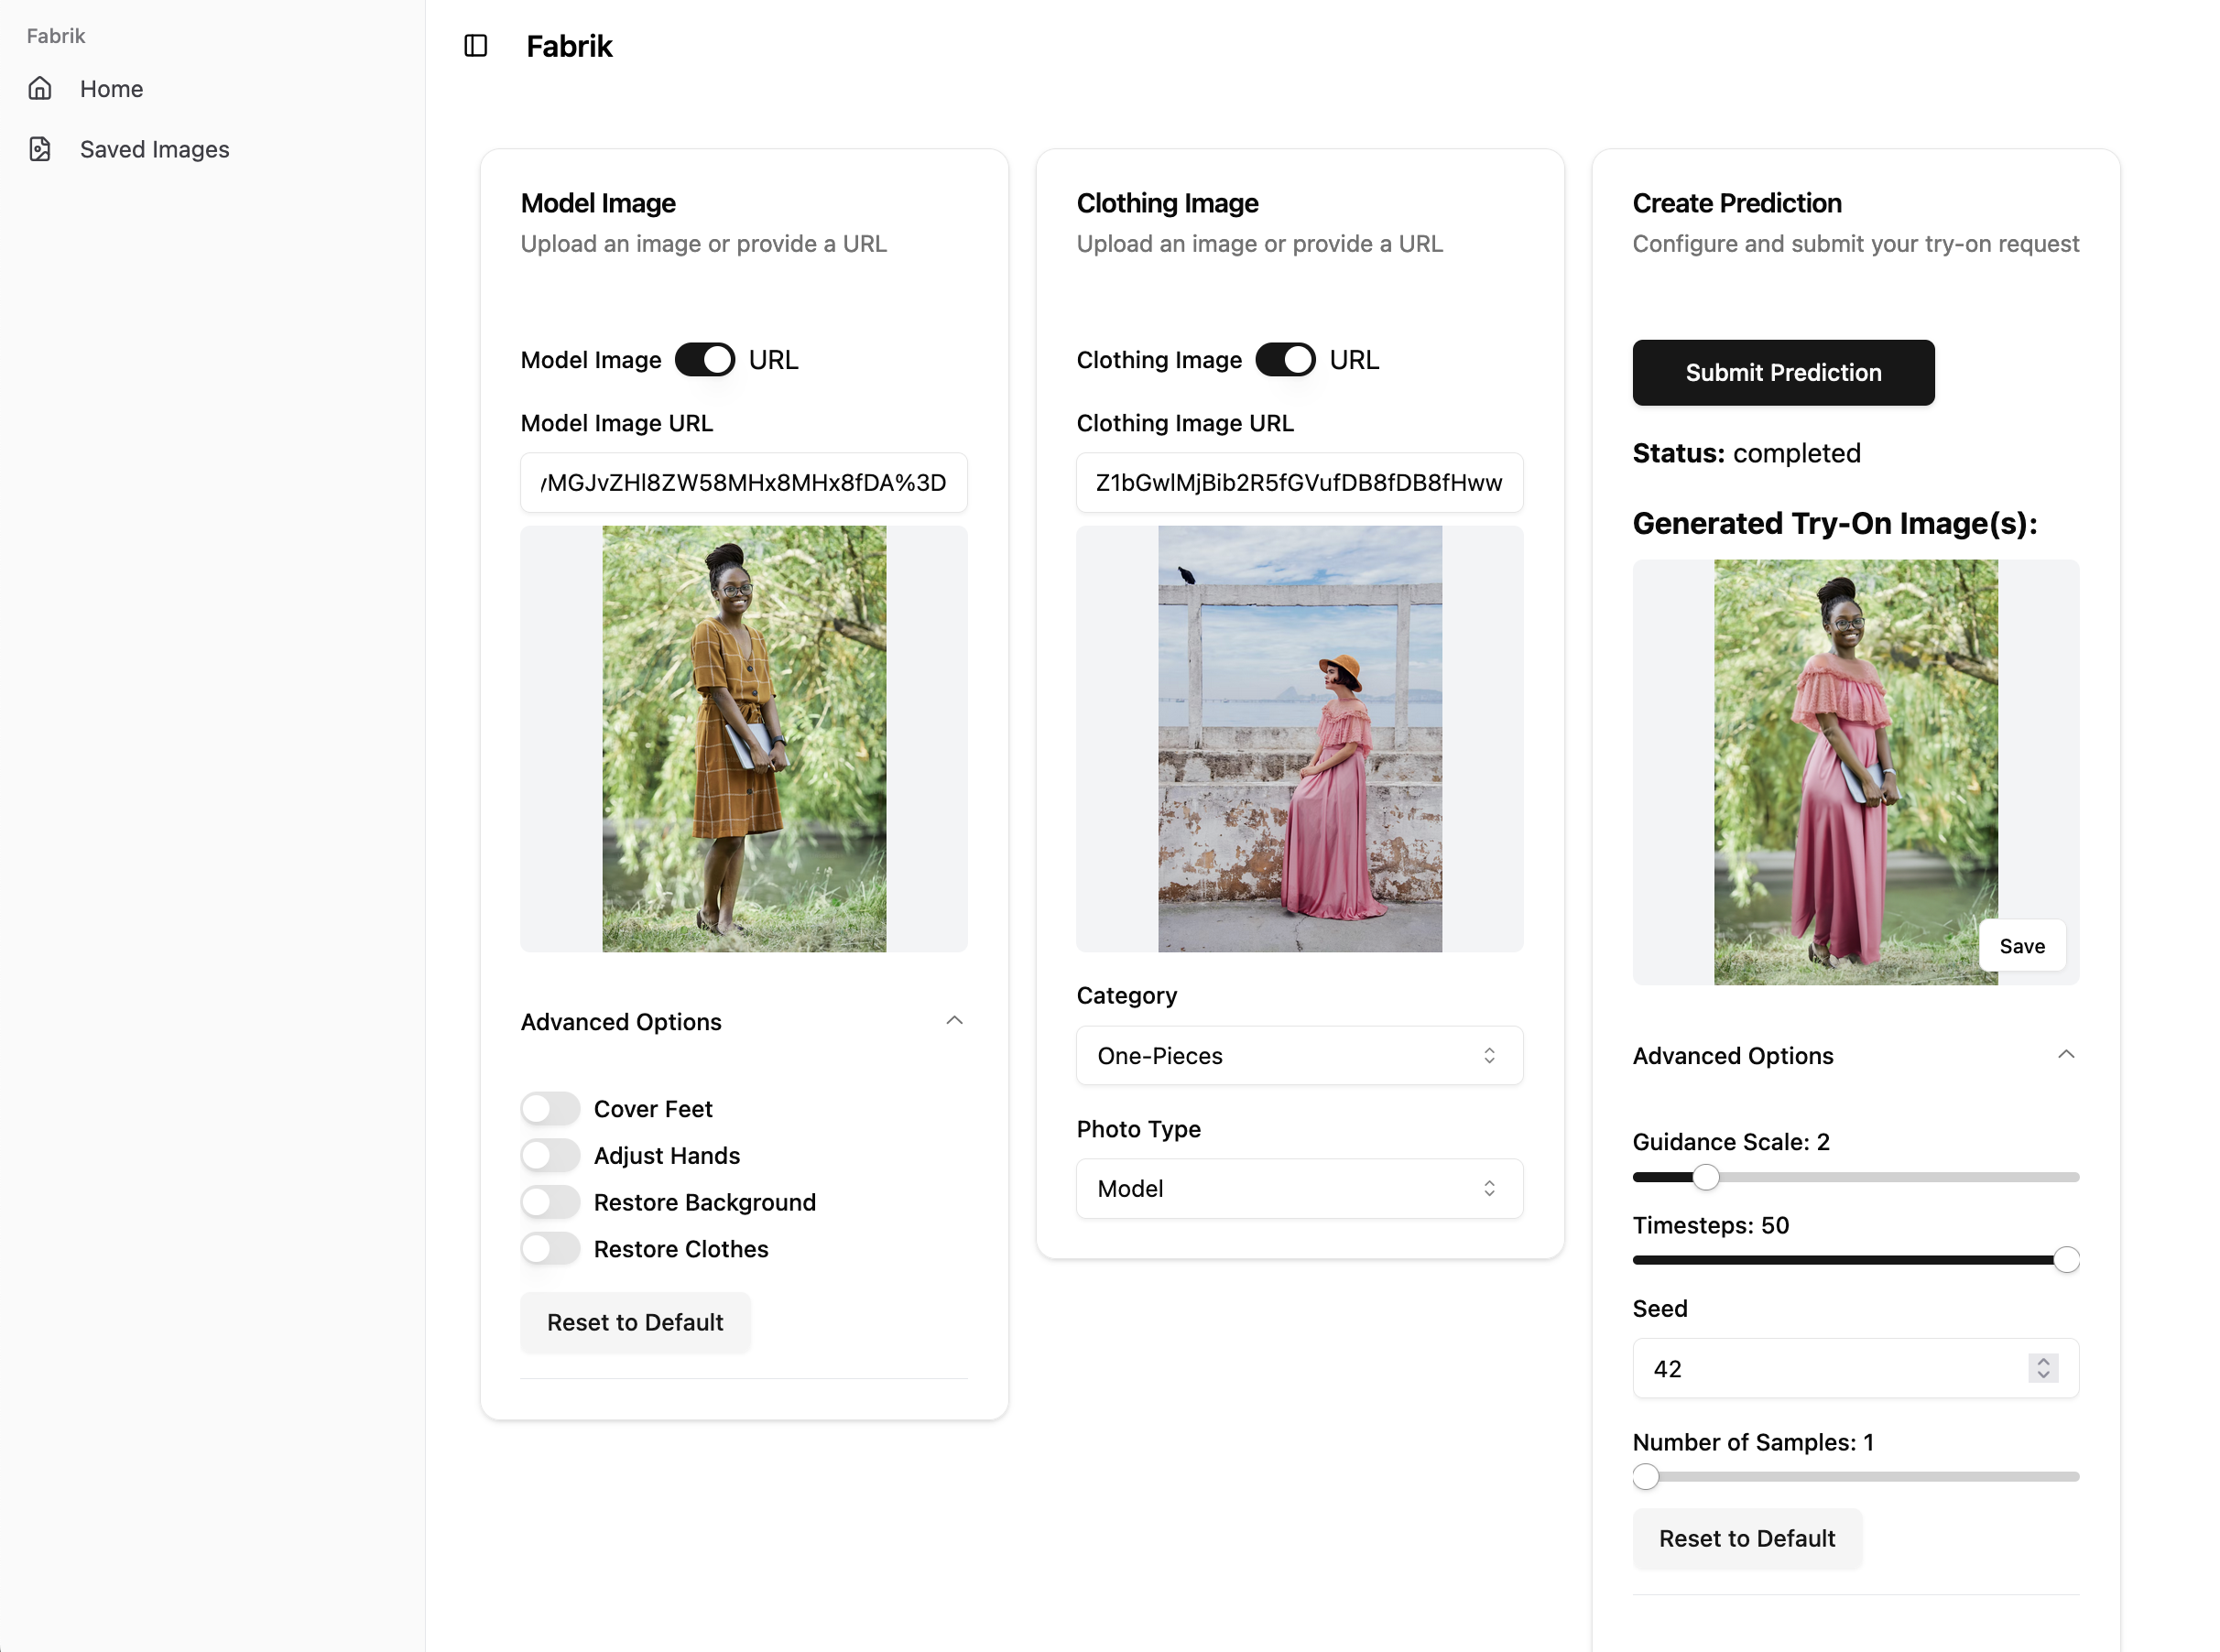Save the generated try-on image
Image resolution: width=2220 pixels, height=1652 pixels.
coord(2021,946)
